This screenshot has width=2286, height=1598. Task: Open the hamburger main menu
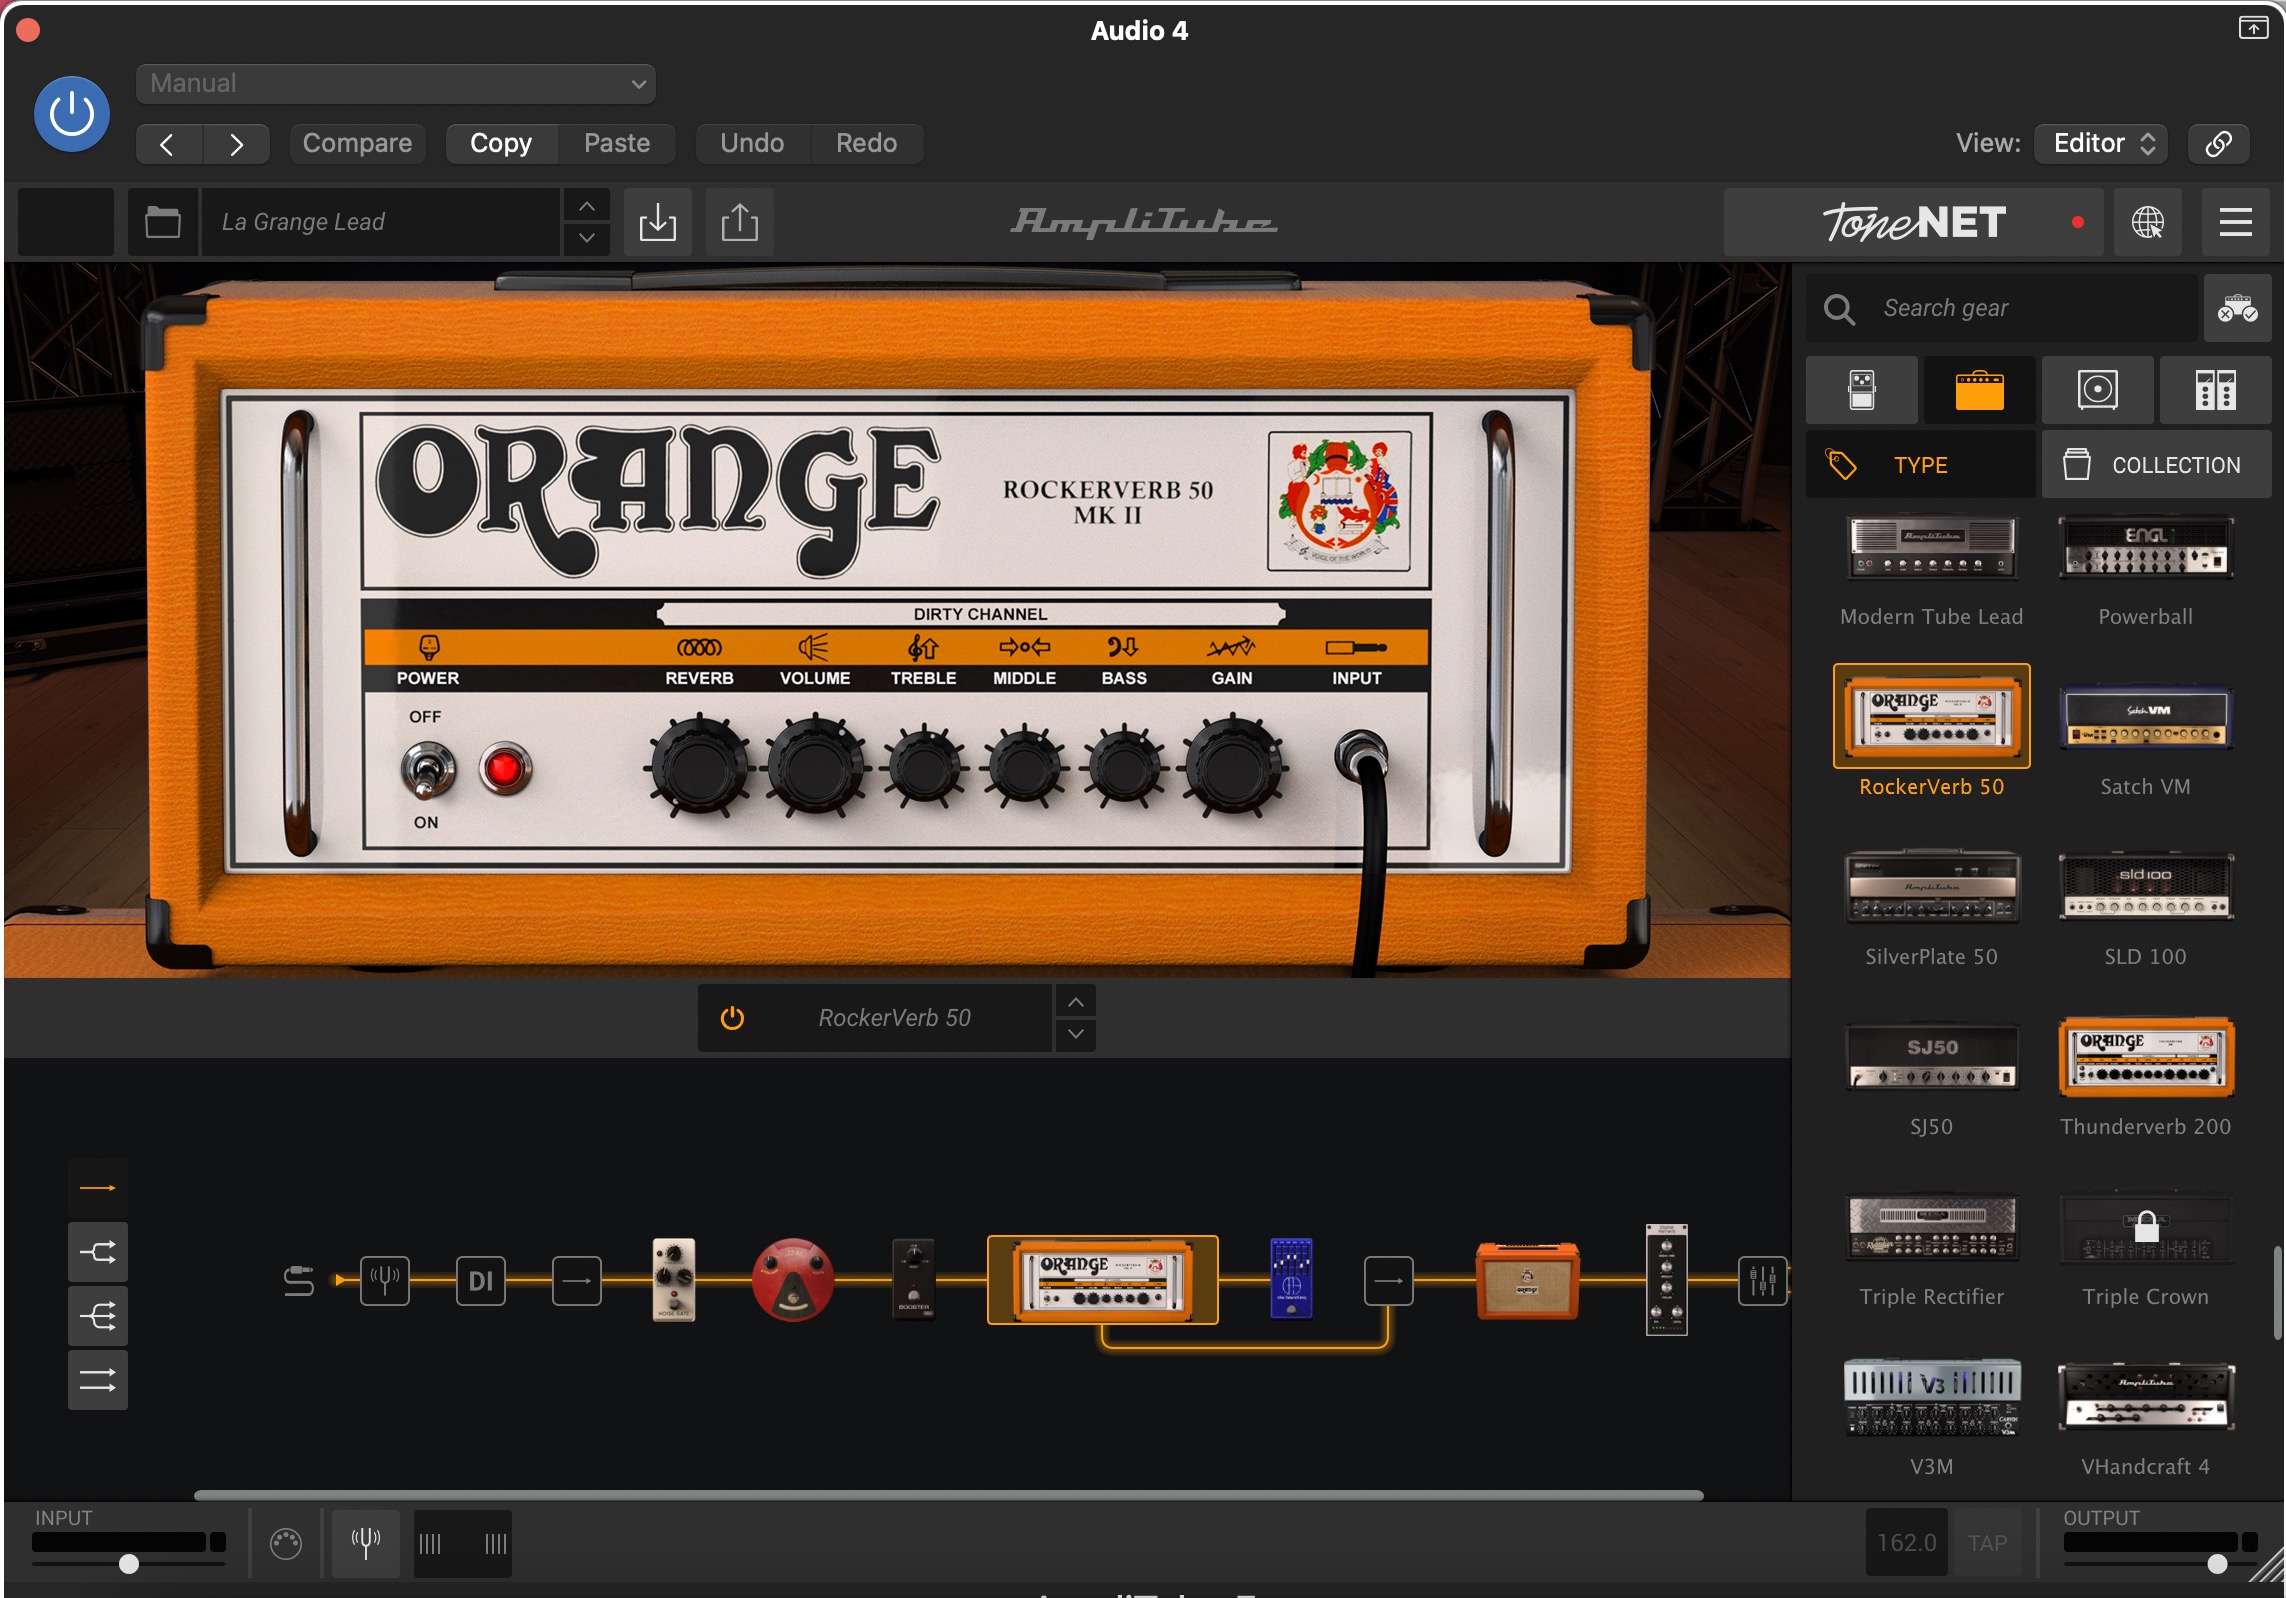tap(2235, 222)
